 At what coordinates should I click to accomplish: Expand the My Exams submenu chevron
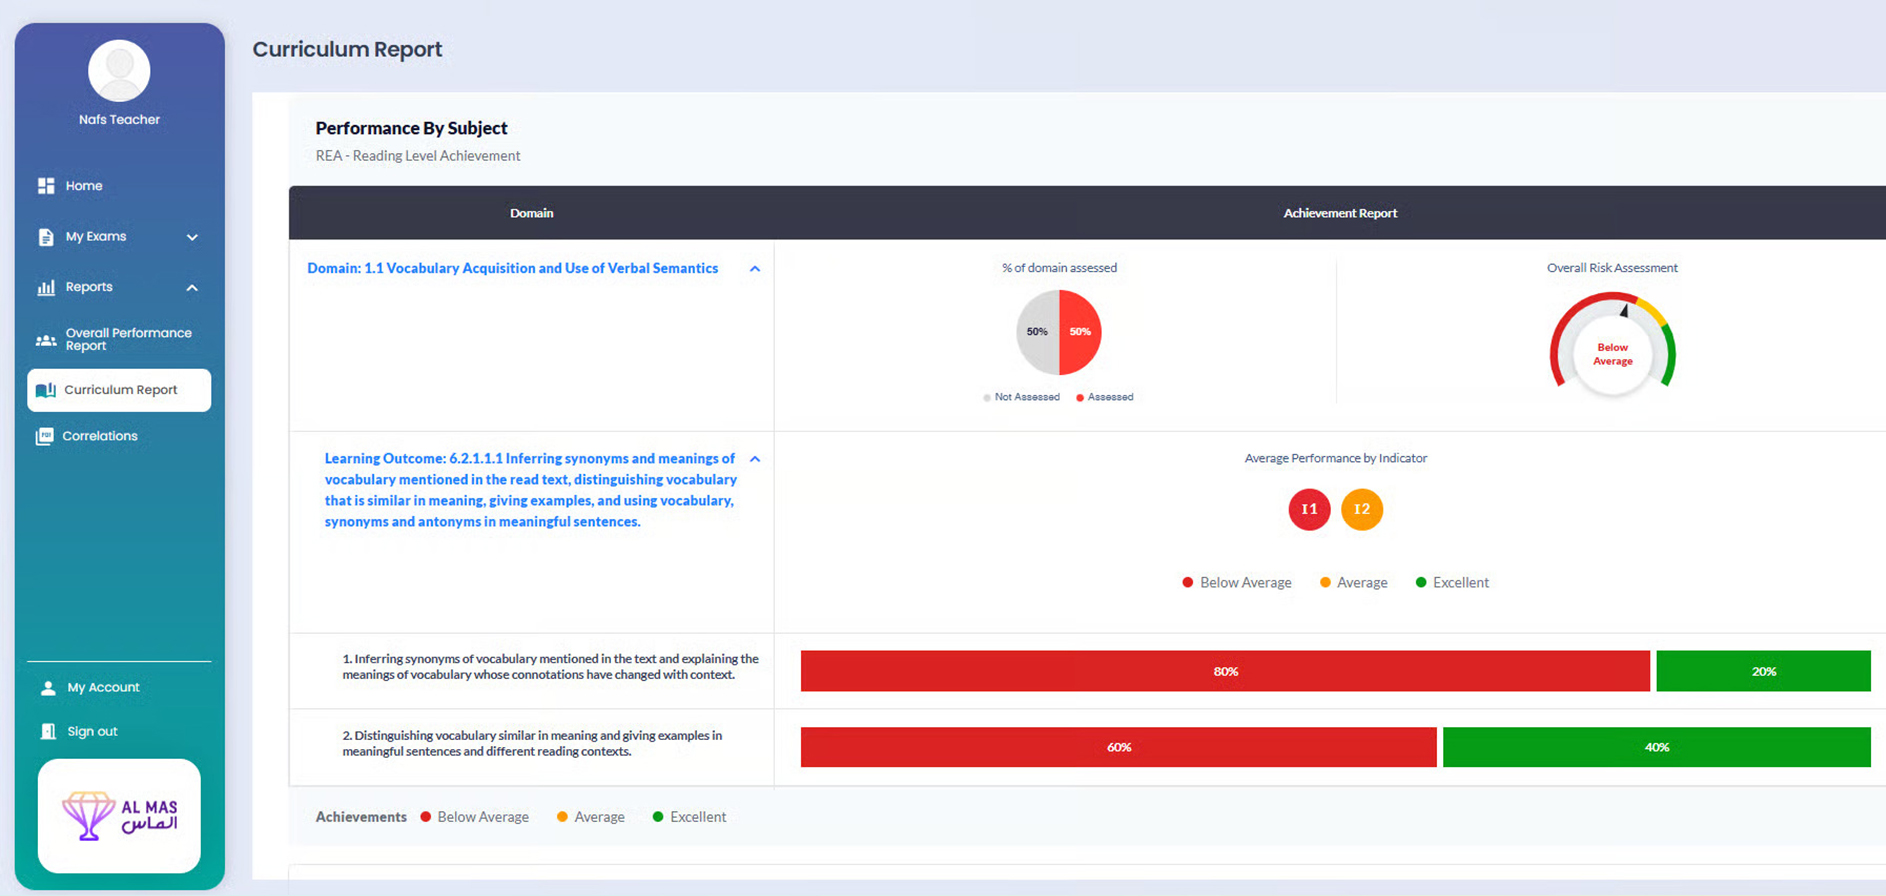click(x=192, y=237)
